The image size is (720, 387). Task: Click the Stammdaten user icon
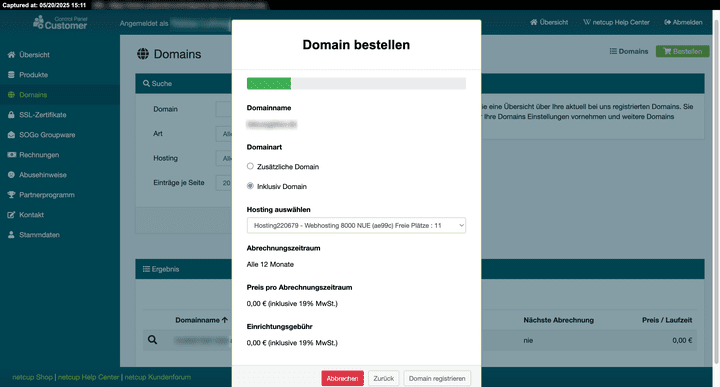[11, 235]
